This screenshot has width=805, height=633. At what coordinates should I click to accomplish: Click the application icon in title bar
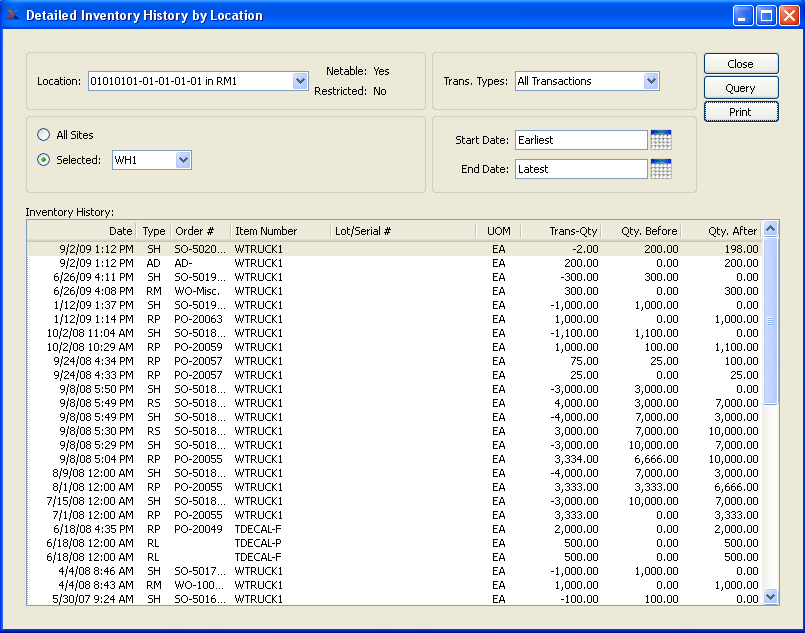(12, 15)
